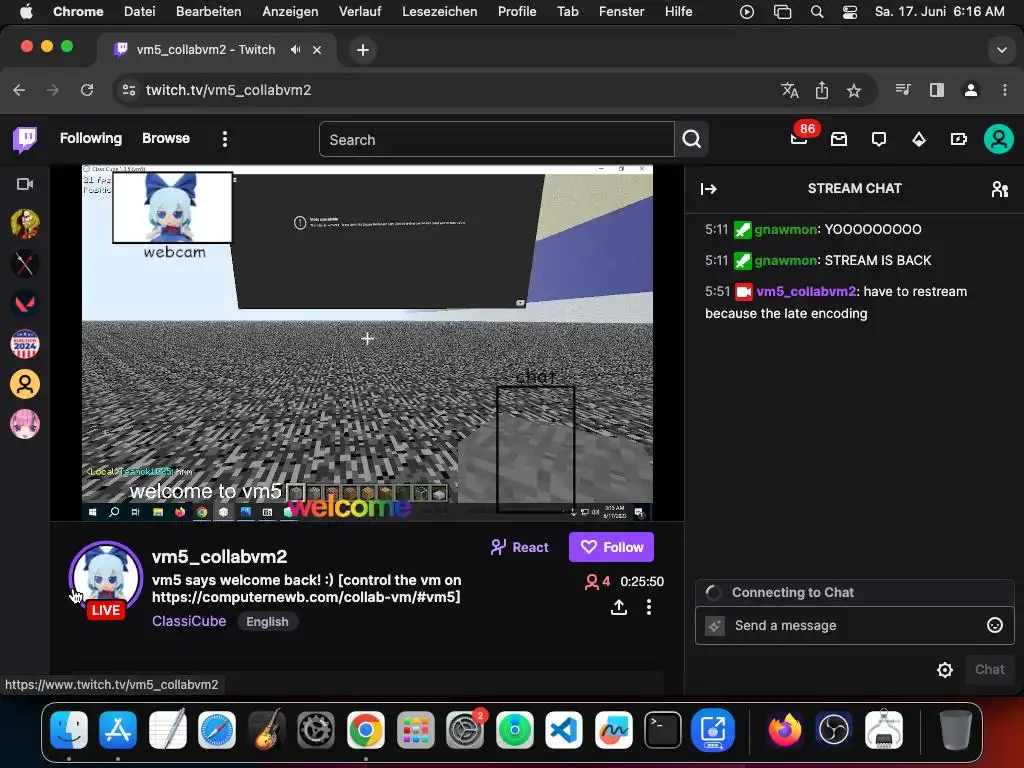Collapse the stream chat panel

(709, 189)
